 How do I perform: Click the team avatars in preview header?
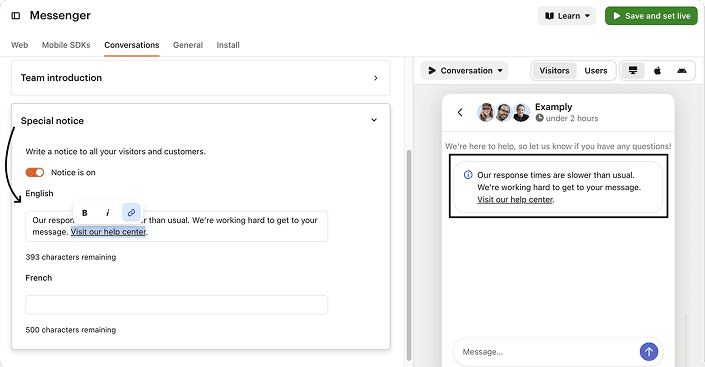pos(504,112)
